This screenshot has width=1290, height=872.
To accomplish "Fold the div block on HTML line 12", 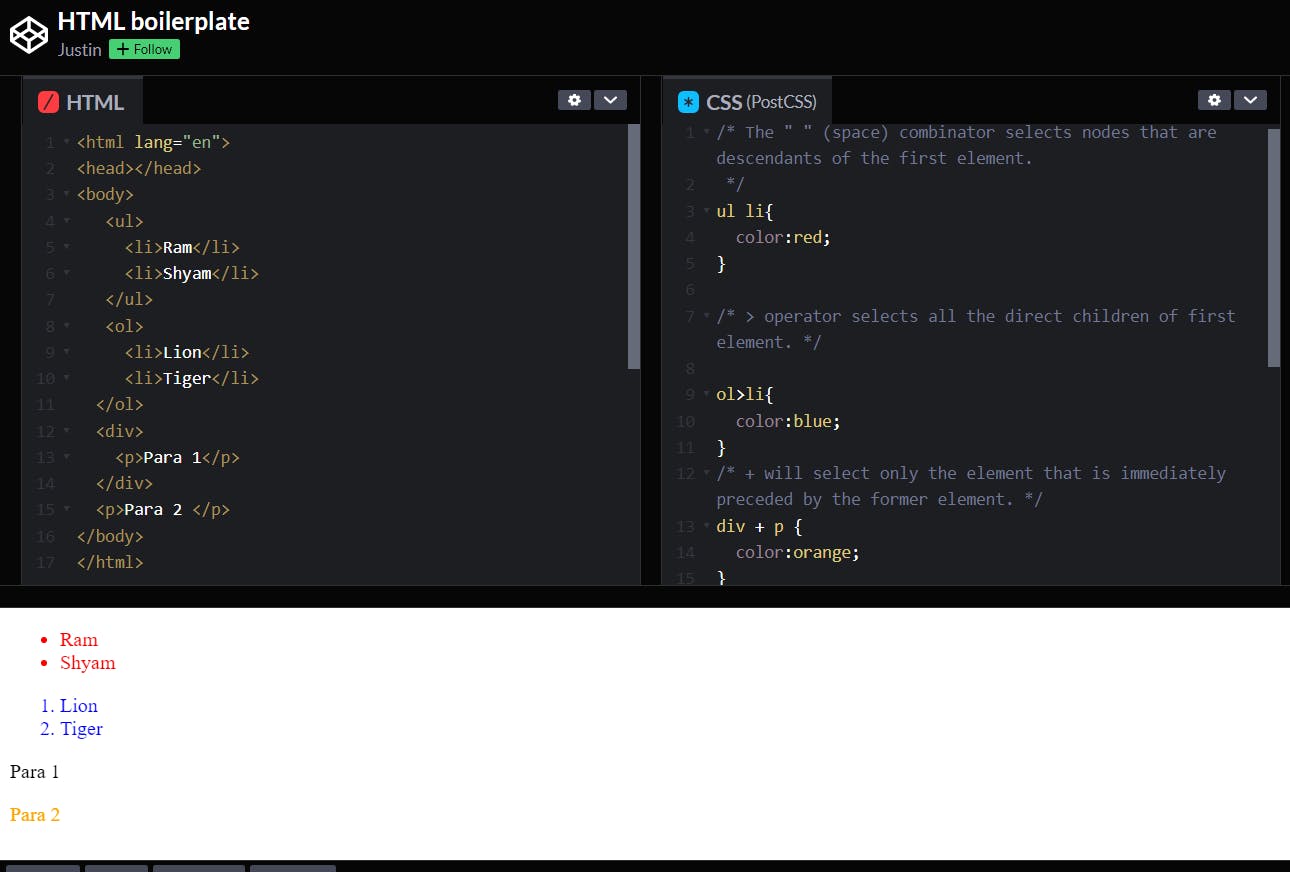I will 67,431.
